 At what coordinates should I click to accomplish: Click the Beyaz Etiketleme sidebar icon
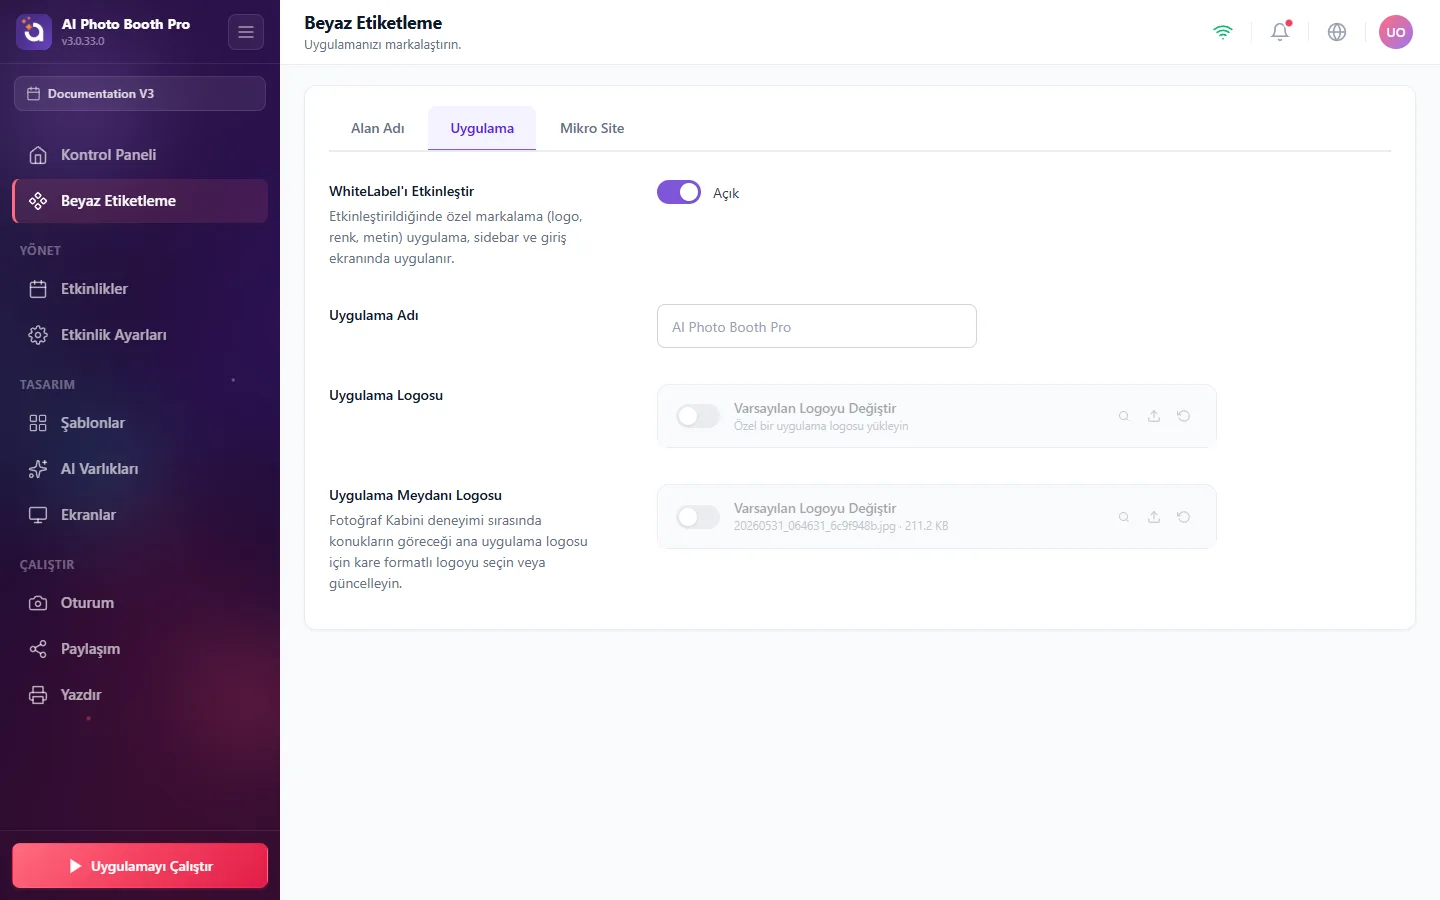click(38, 201)
